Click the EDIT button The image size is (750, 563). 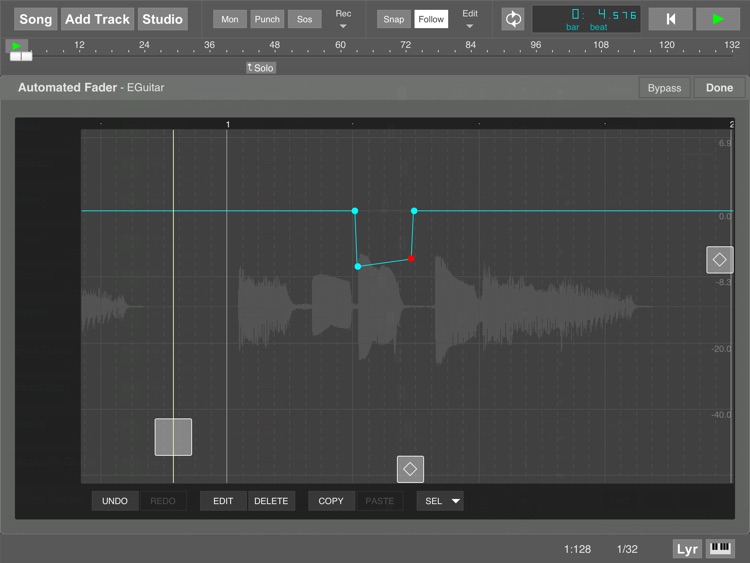coord(223,501)
